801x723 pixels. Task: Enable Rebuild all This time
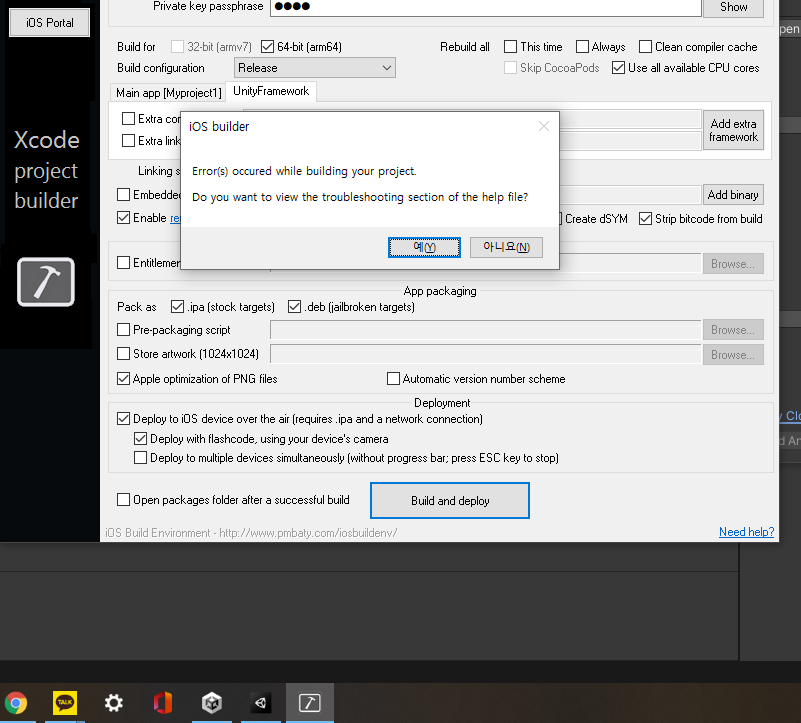(x=510, y=47)
